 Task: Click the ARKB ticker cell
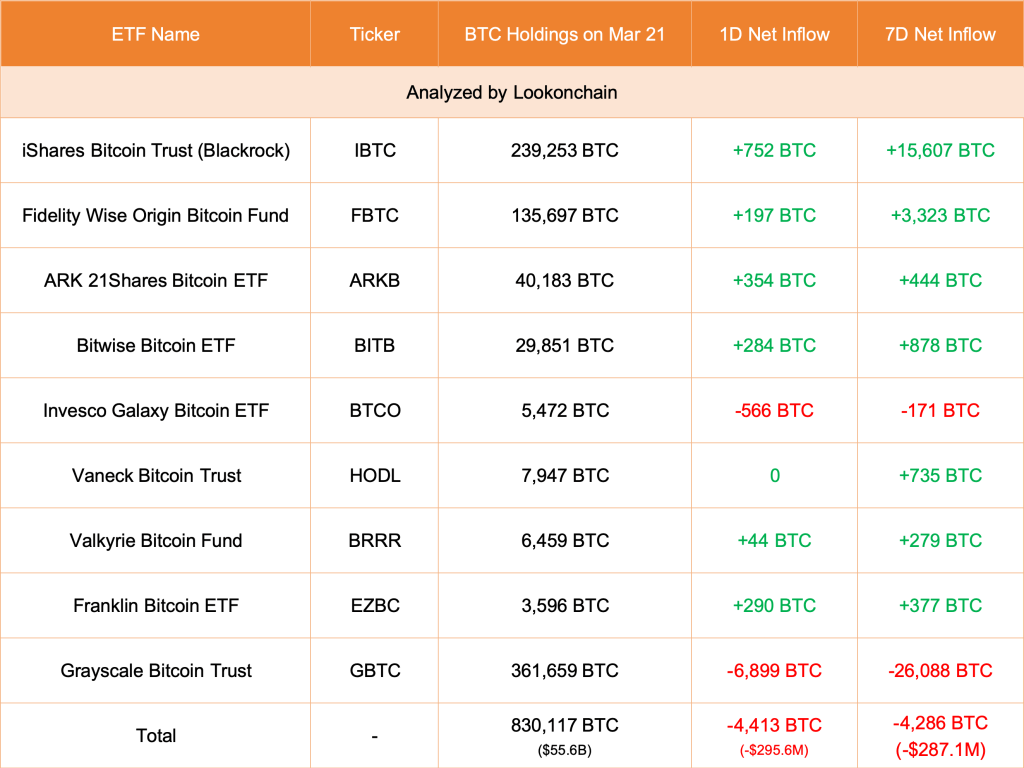pos(374,281)
